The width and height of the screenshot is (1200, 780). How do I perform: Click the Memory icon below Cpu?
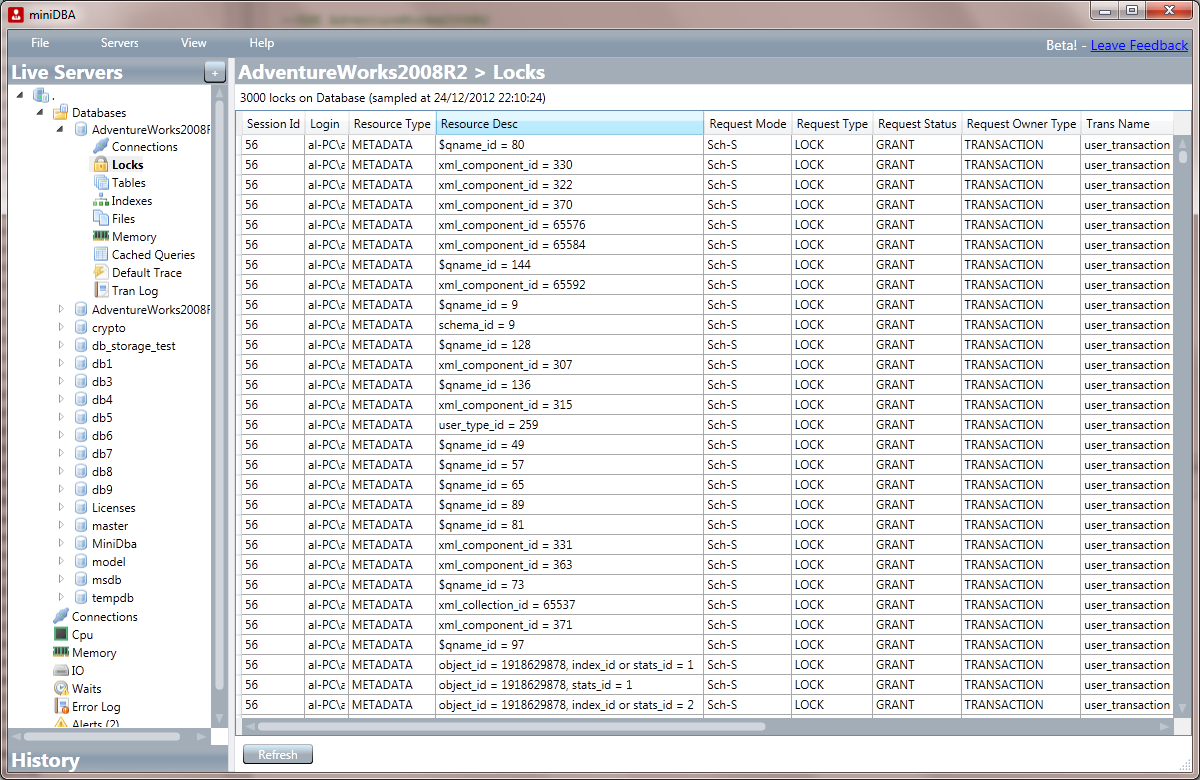point(61,652)
